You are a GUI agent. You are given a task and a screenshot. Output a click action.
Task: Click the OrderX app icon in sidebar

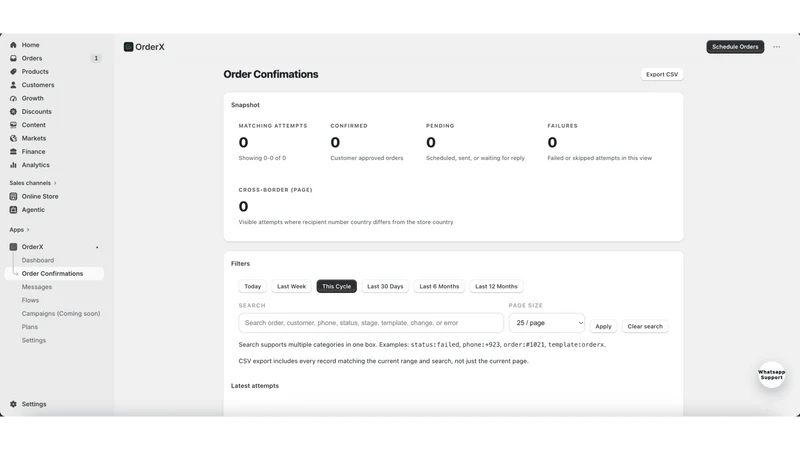(x=13, y=247)
